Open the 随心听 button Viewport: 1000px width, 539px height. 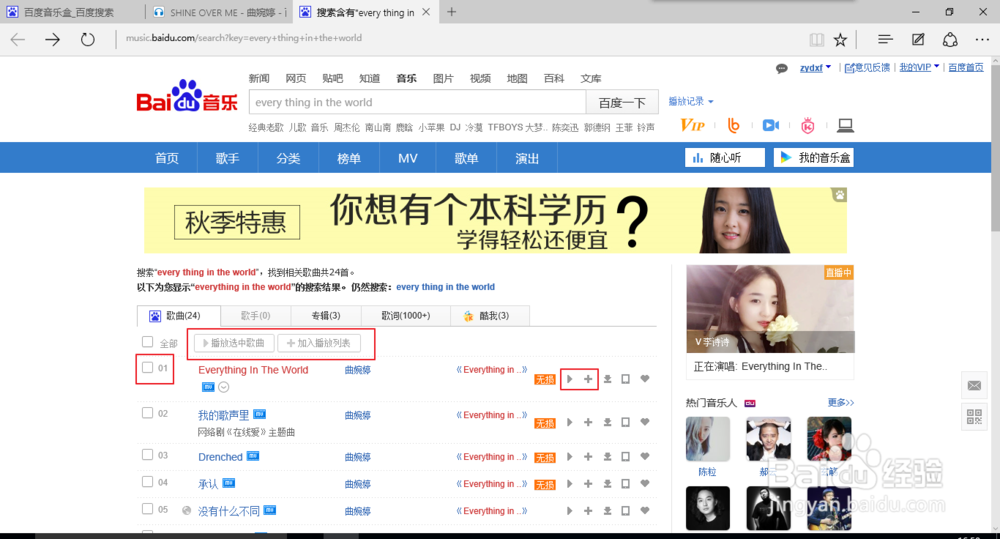tap(724, 158)
